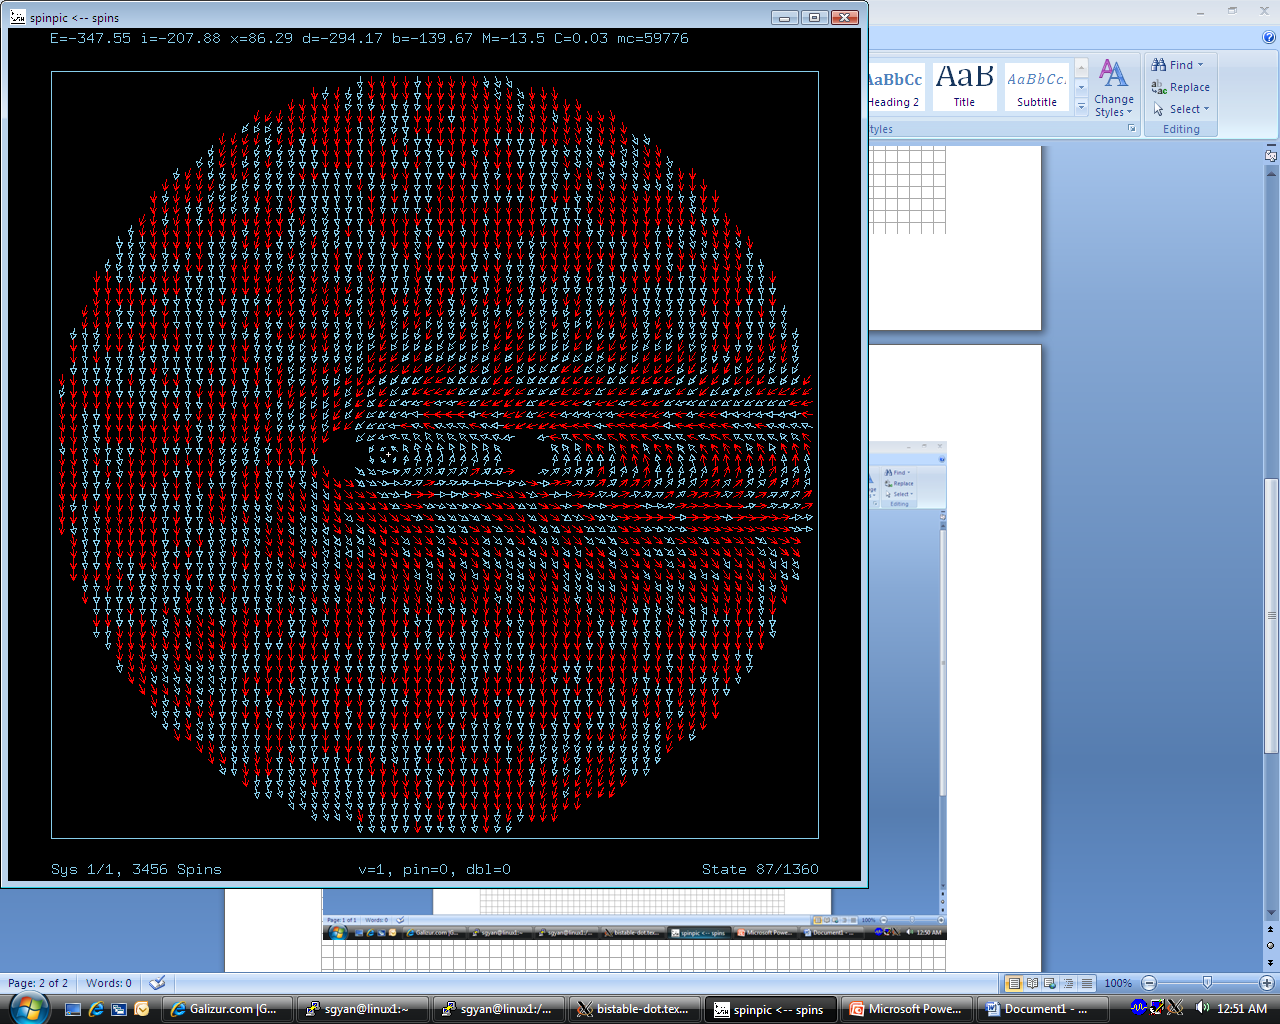Click the zoom out minus button
The image size is (1280, 1024).
tap(1149, 983)
